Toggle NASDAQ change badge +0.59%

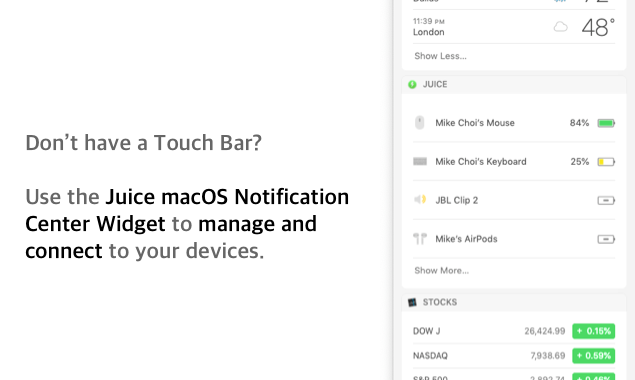tap(593, 356)
